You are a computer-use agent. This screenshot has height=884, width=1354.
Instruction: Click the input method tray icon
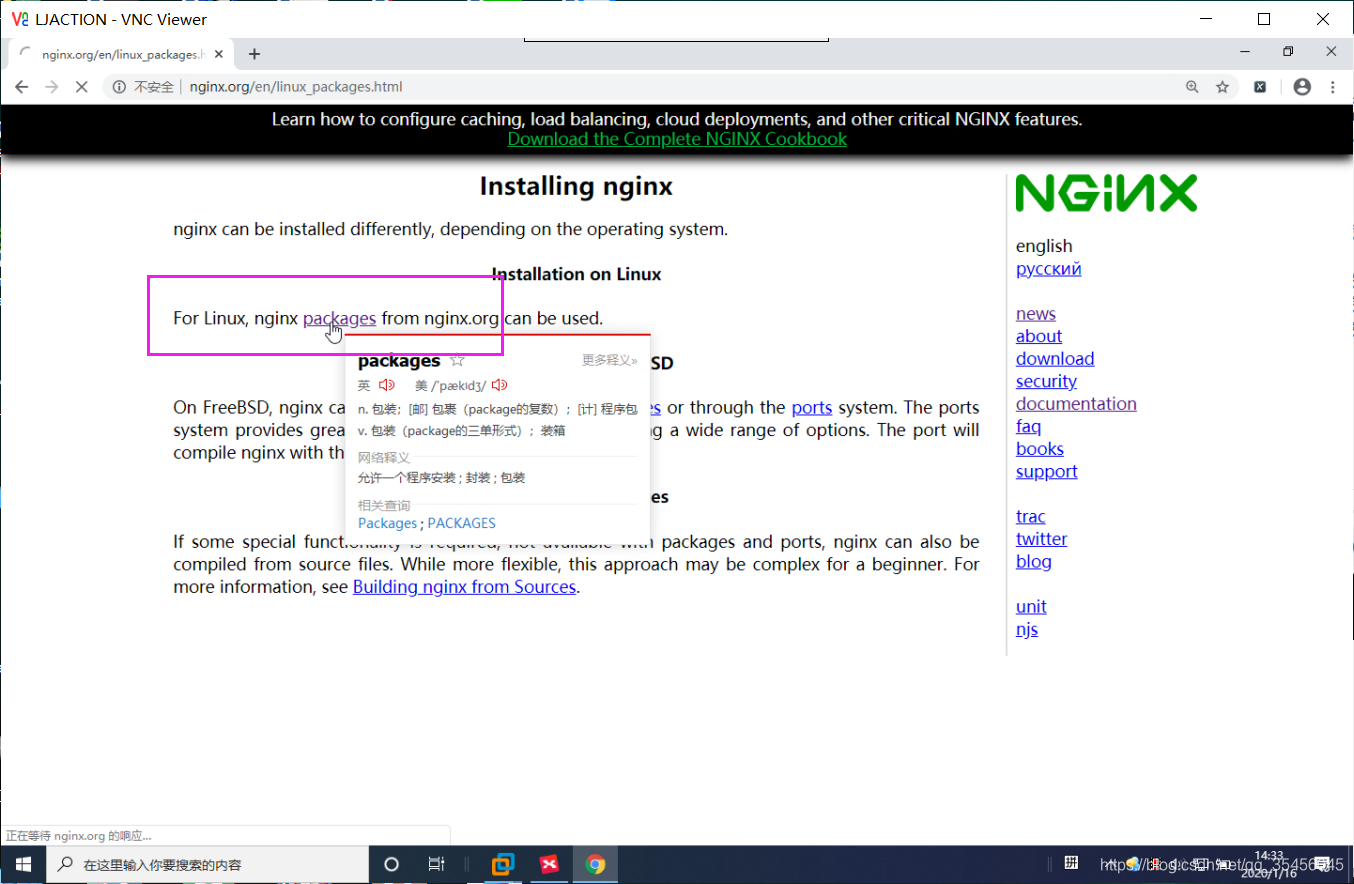pyautogui.click(x=1071, y=863)
